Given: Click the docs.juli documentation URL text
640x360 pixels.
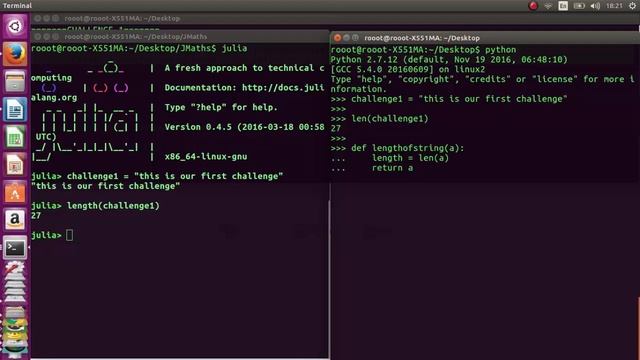Looking at the screenshot, I should pos(283,88).
